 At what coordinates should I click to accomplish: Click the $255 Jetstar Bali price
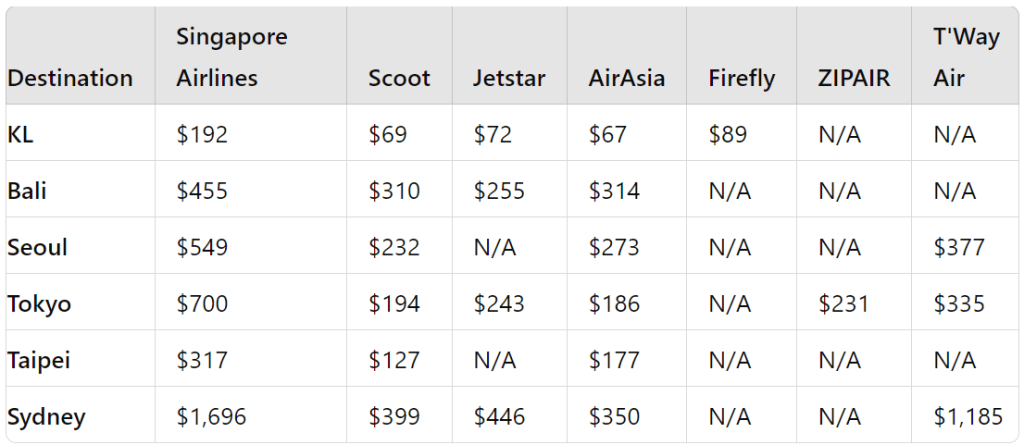(498, 191)
